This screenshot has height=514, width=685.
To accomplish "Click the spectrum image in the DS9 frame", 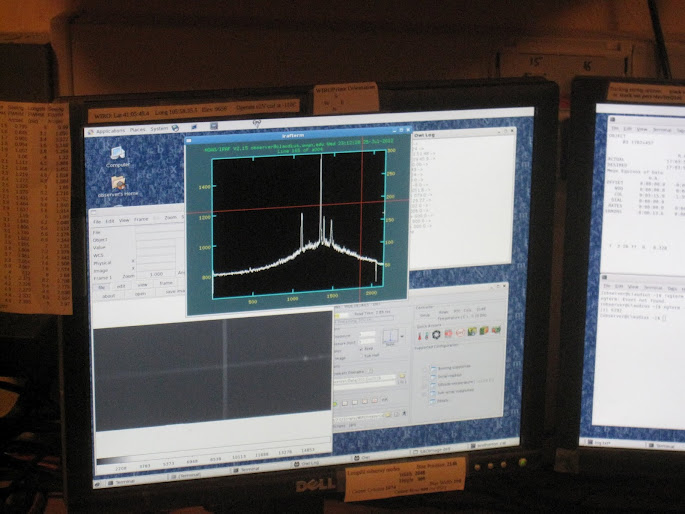I will pos(212,371).
